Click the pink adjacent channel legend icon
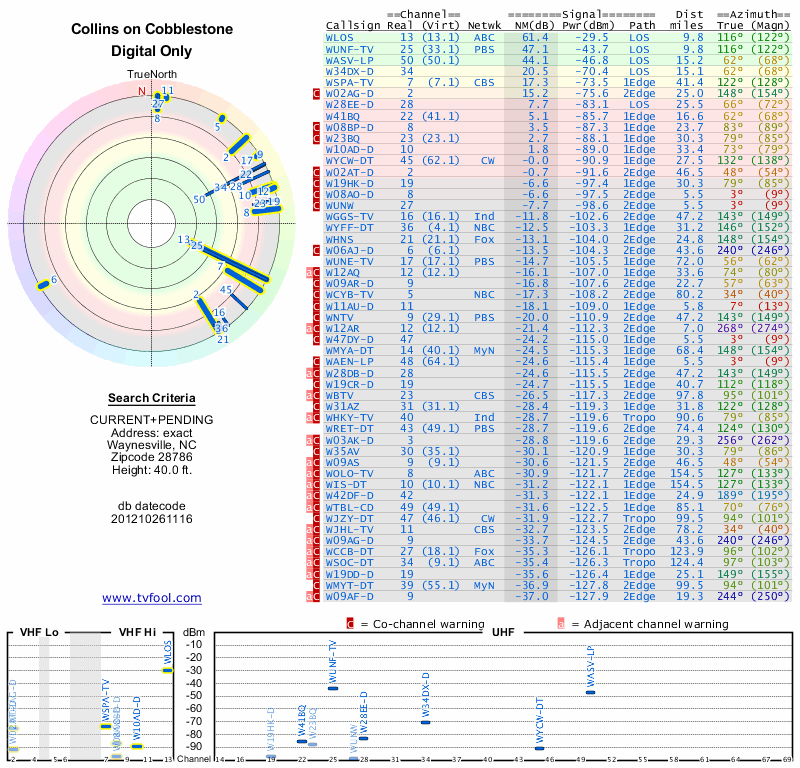The height and width of the screenshot is (768, 800). coord(561,624)
